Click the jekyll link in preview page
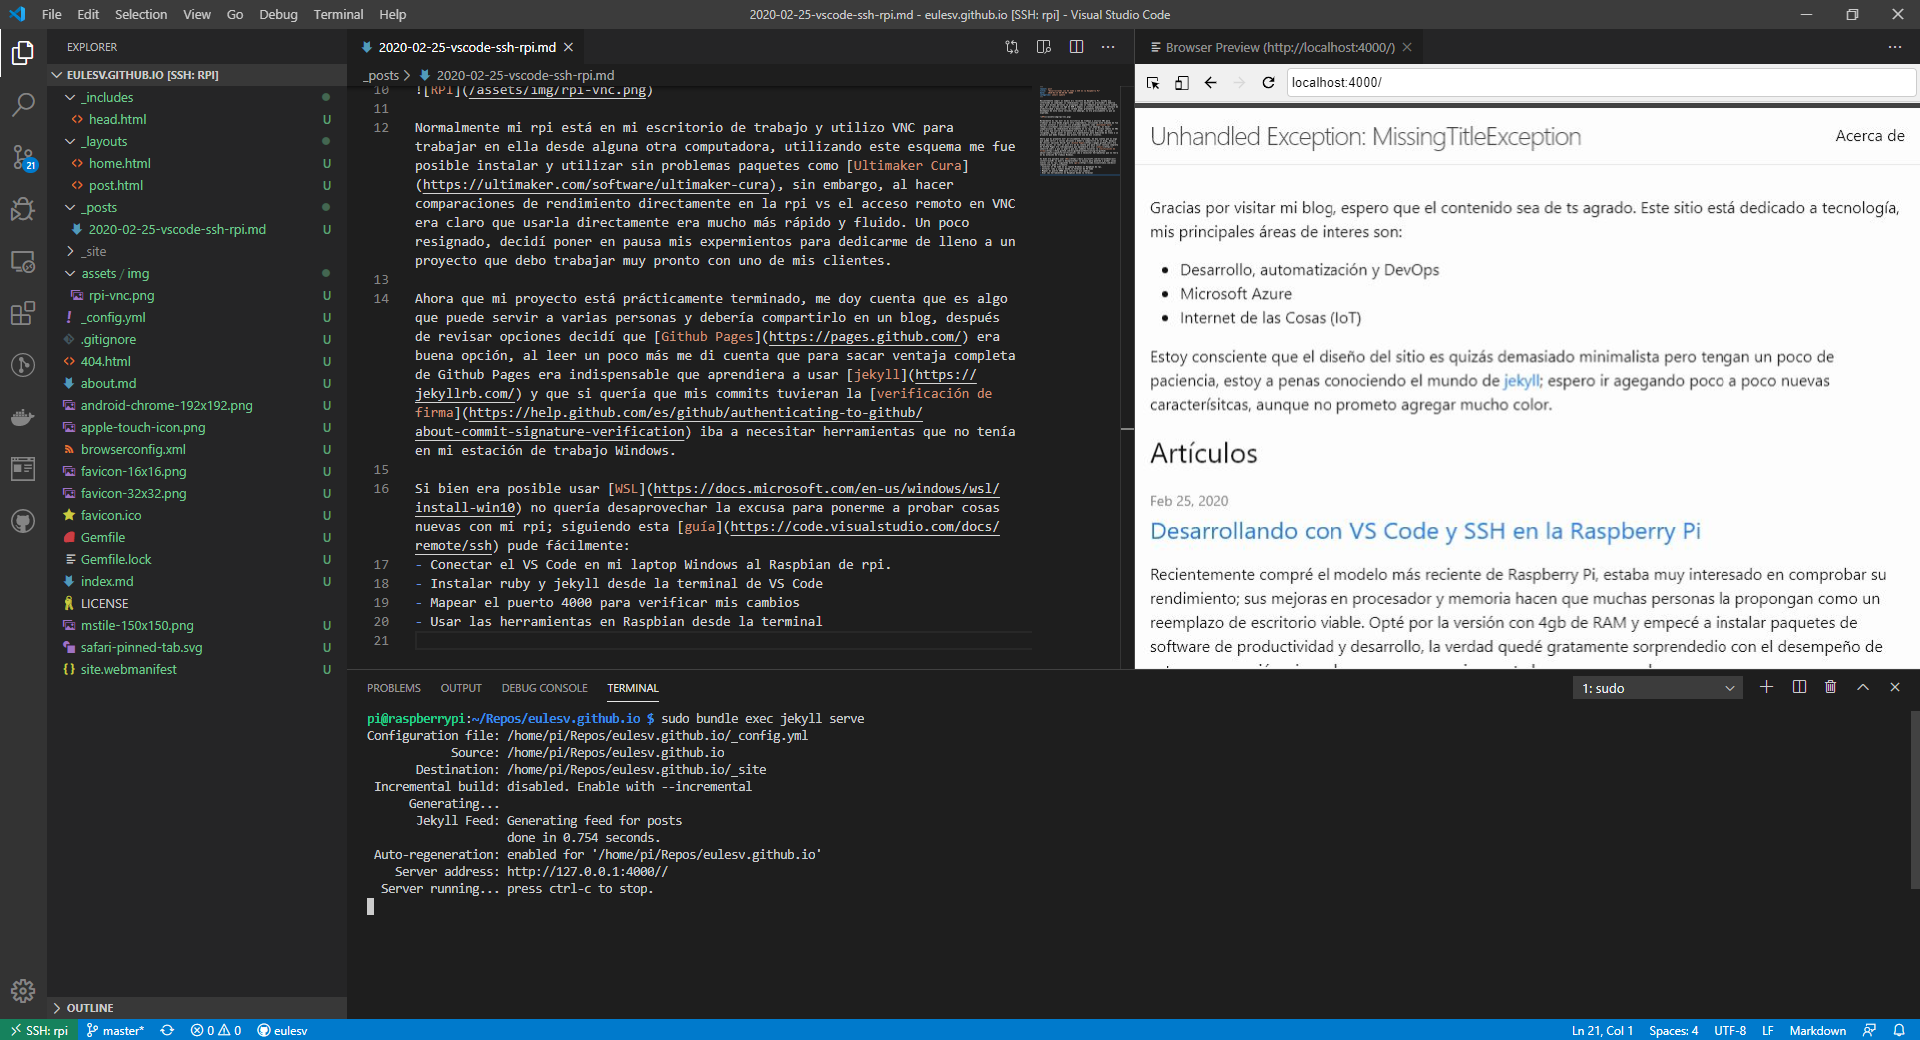Viewport: 1920px width, 1040px height. [1521, 381]
